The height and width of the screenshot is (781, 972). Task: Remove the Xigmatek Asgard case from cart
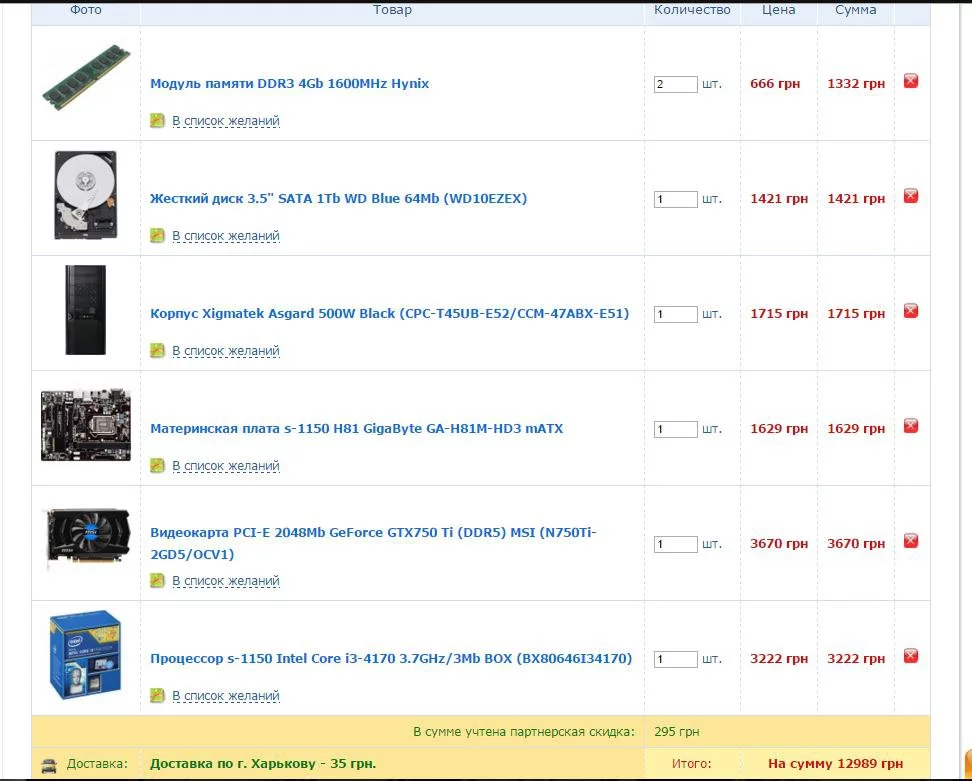(x=911, y=311)
